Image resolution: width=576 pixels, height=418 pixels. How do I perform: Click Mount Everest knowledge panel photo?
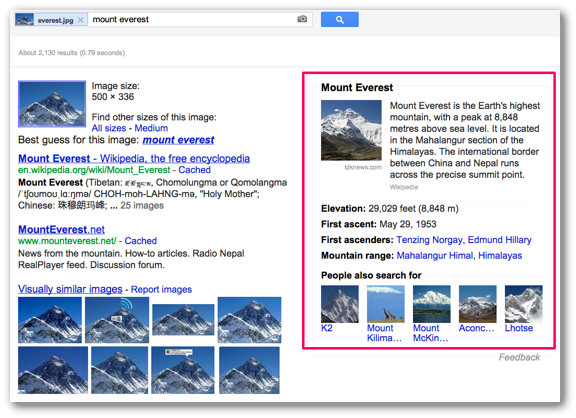[x=351, y=130]
